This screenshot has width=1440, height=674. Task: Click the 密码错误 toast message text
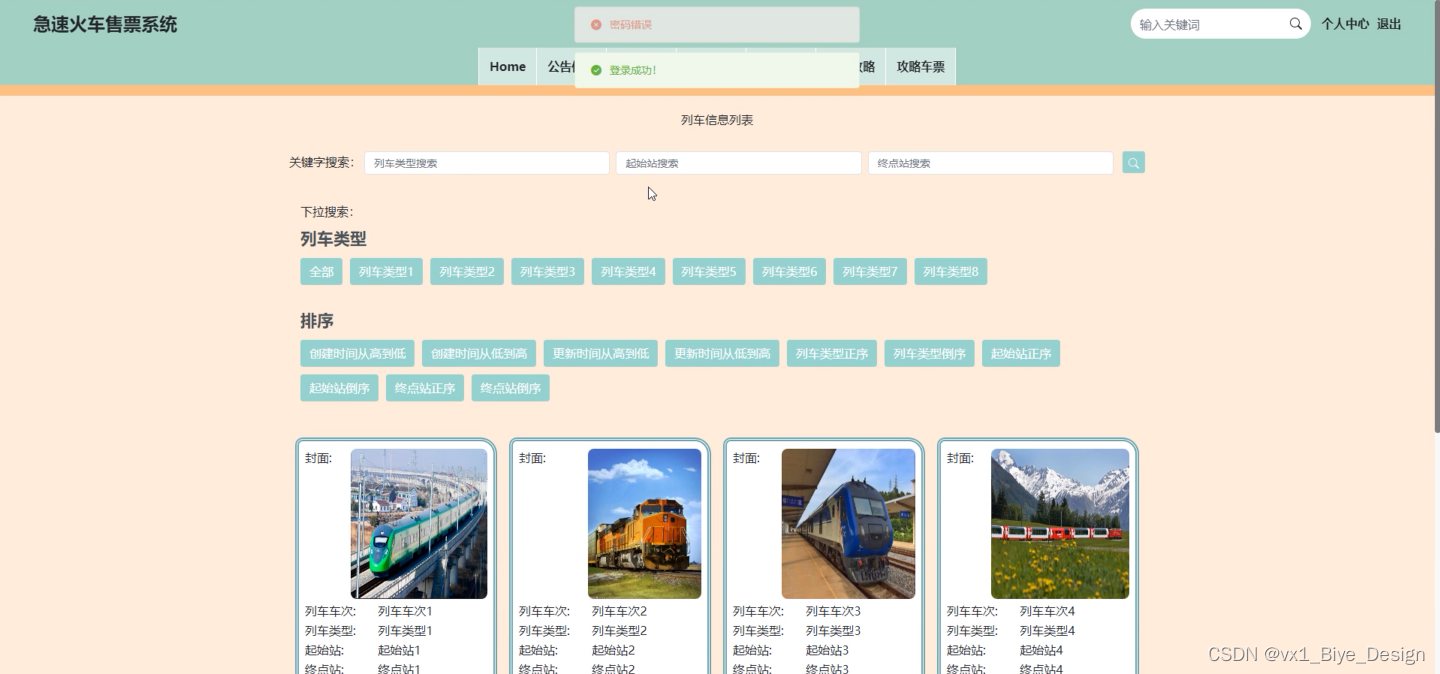tap(630, 25)
